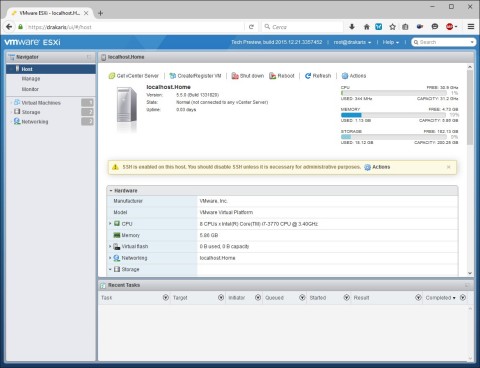Click the localhost.Home breadcrumb title
This screenshot has width=480, height=368.
point(126,57)
